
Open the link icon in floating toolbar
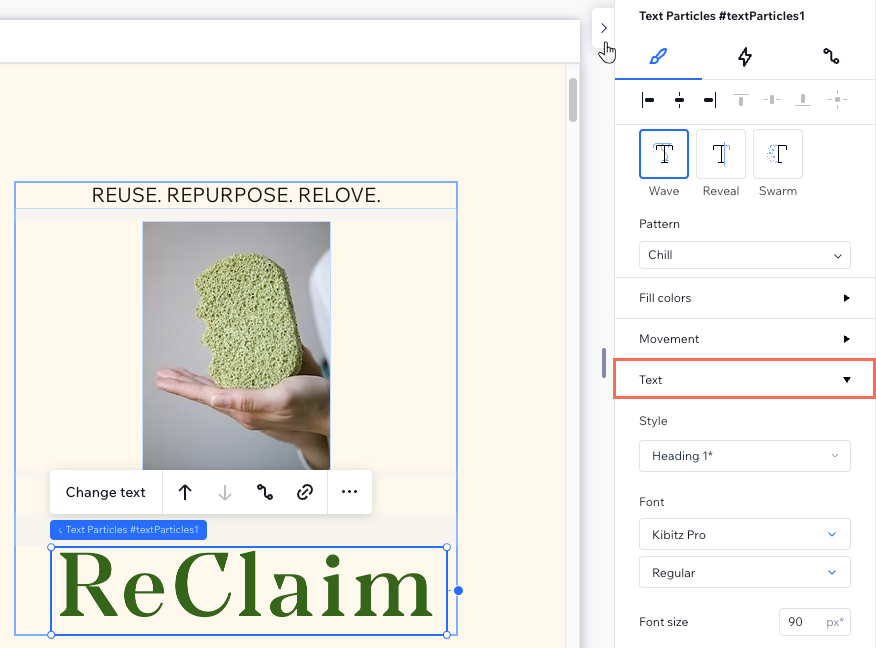click(305, 492)
